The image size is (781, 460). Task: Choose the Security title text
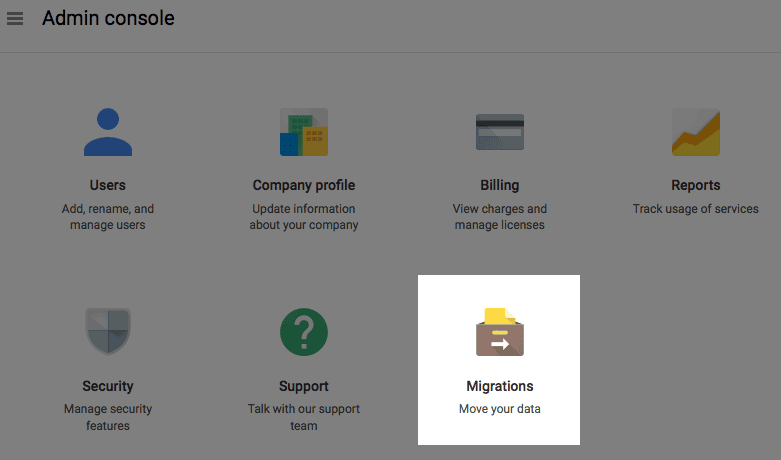click(x=108, y=386)
